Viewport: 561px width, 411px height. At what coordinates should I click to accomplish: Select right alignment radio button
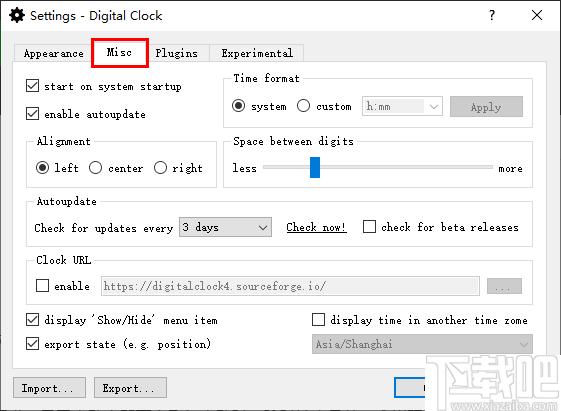click(x=160, y=167)
